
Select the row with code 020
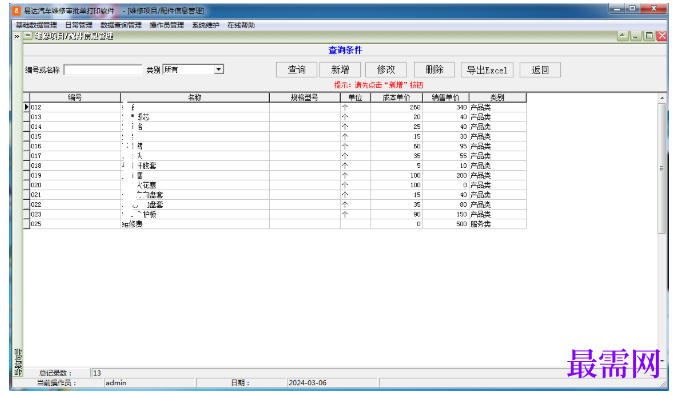point(275,185)
